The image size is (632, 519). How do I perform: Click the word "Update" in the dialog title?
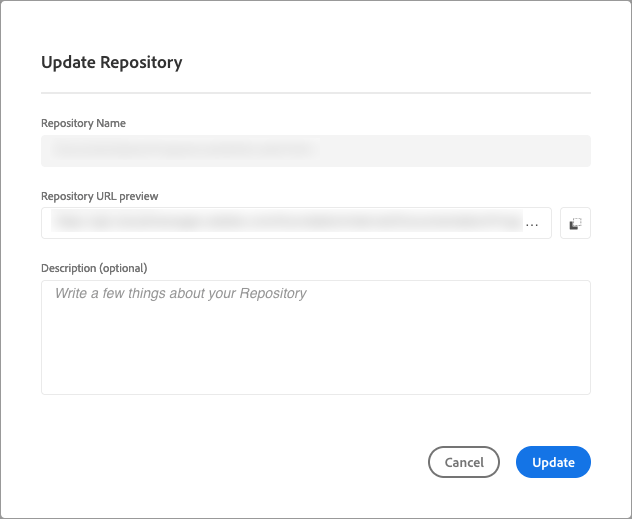pos(68,63)
